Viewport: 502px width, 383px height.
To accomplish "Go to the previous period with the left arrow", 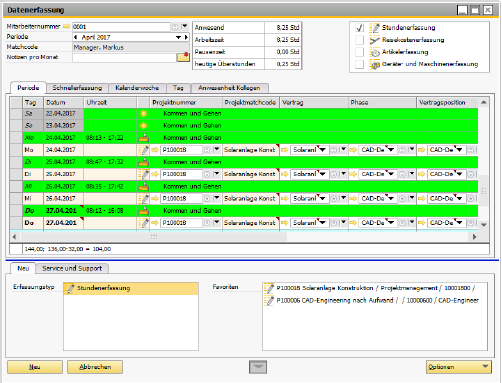I will tap(75, 37).
